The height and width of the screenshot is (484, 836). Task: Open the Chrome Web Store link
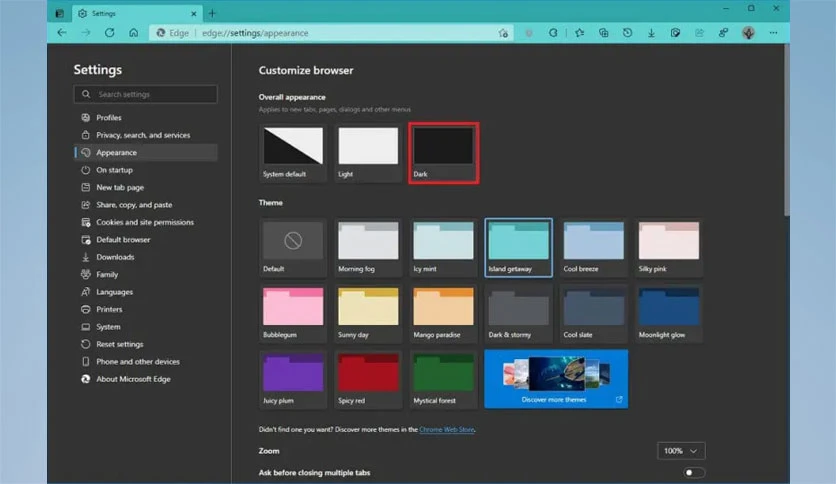(x=447, y=429)
